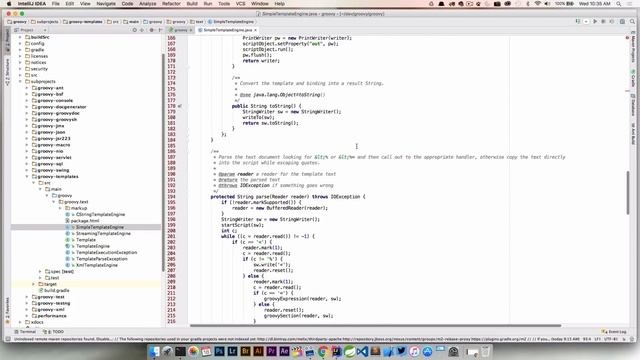Click the editor horizontal scrollbar
640x360 pixels.
tap(376, 326)
